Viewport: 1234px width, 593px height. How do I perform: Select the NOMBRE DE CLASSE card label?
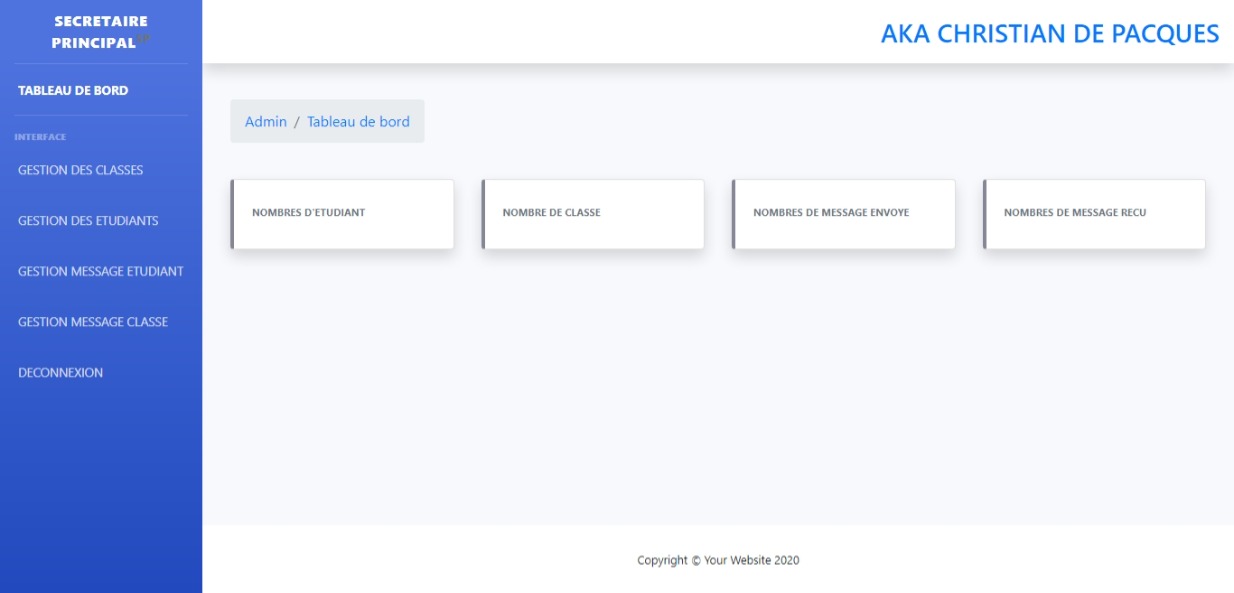click(x=551, y=213)
